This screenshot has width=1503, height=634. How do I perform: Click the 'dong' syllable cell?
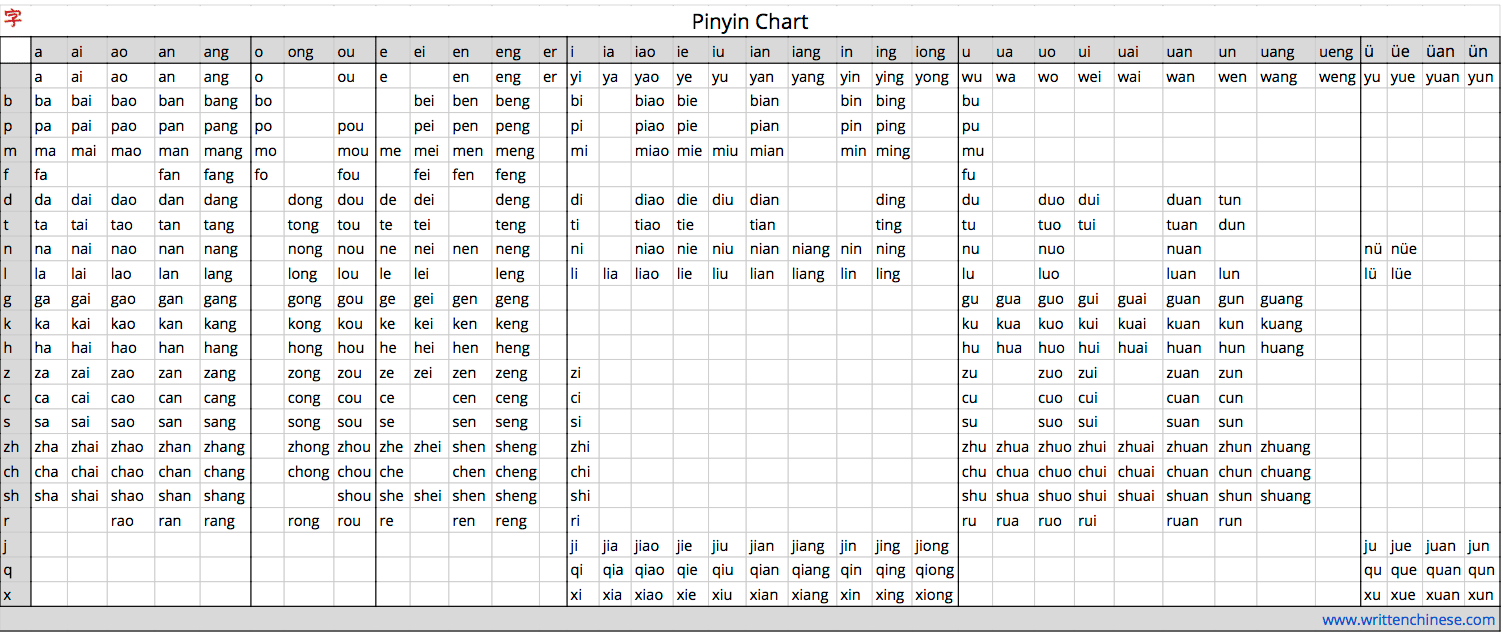click(x=305, y=200)
